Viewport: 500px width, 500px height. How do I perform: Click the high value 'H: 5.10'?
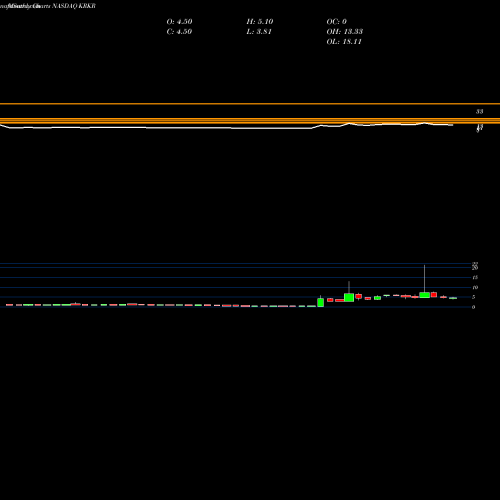click(x=260, y=22)
